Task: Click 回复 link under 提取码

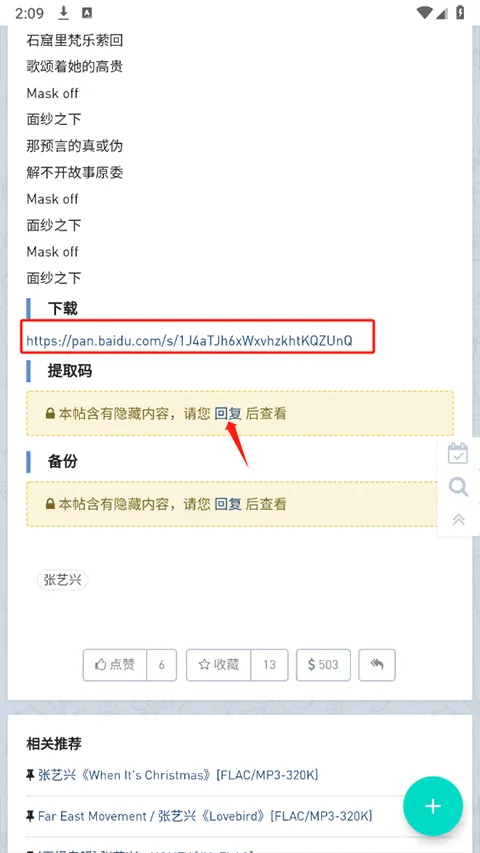Action: click(x=228, y=413)
